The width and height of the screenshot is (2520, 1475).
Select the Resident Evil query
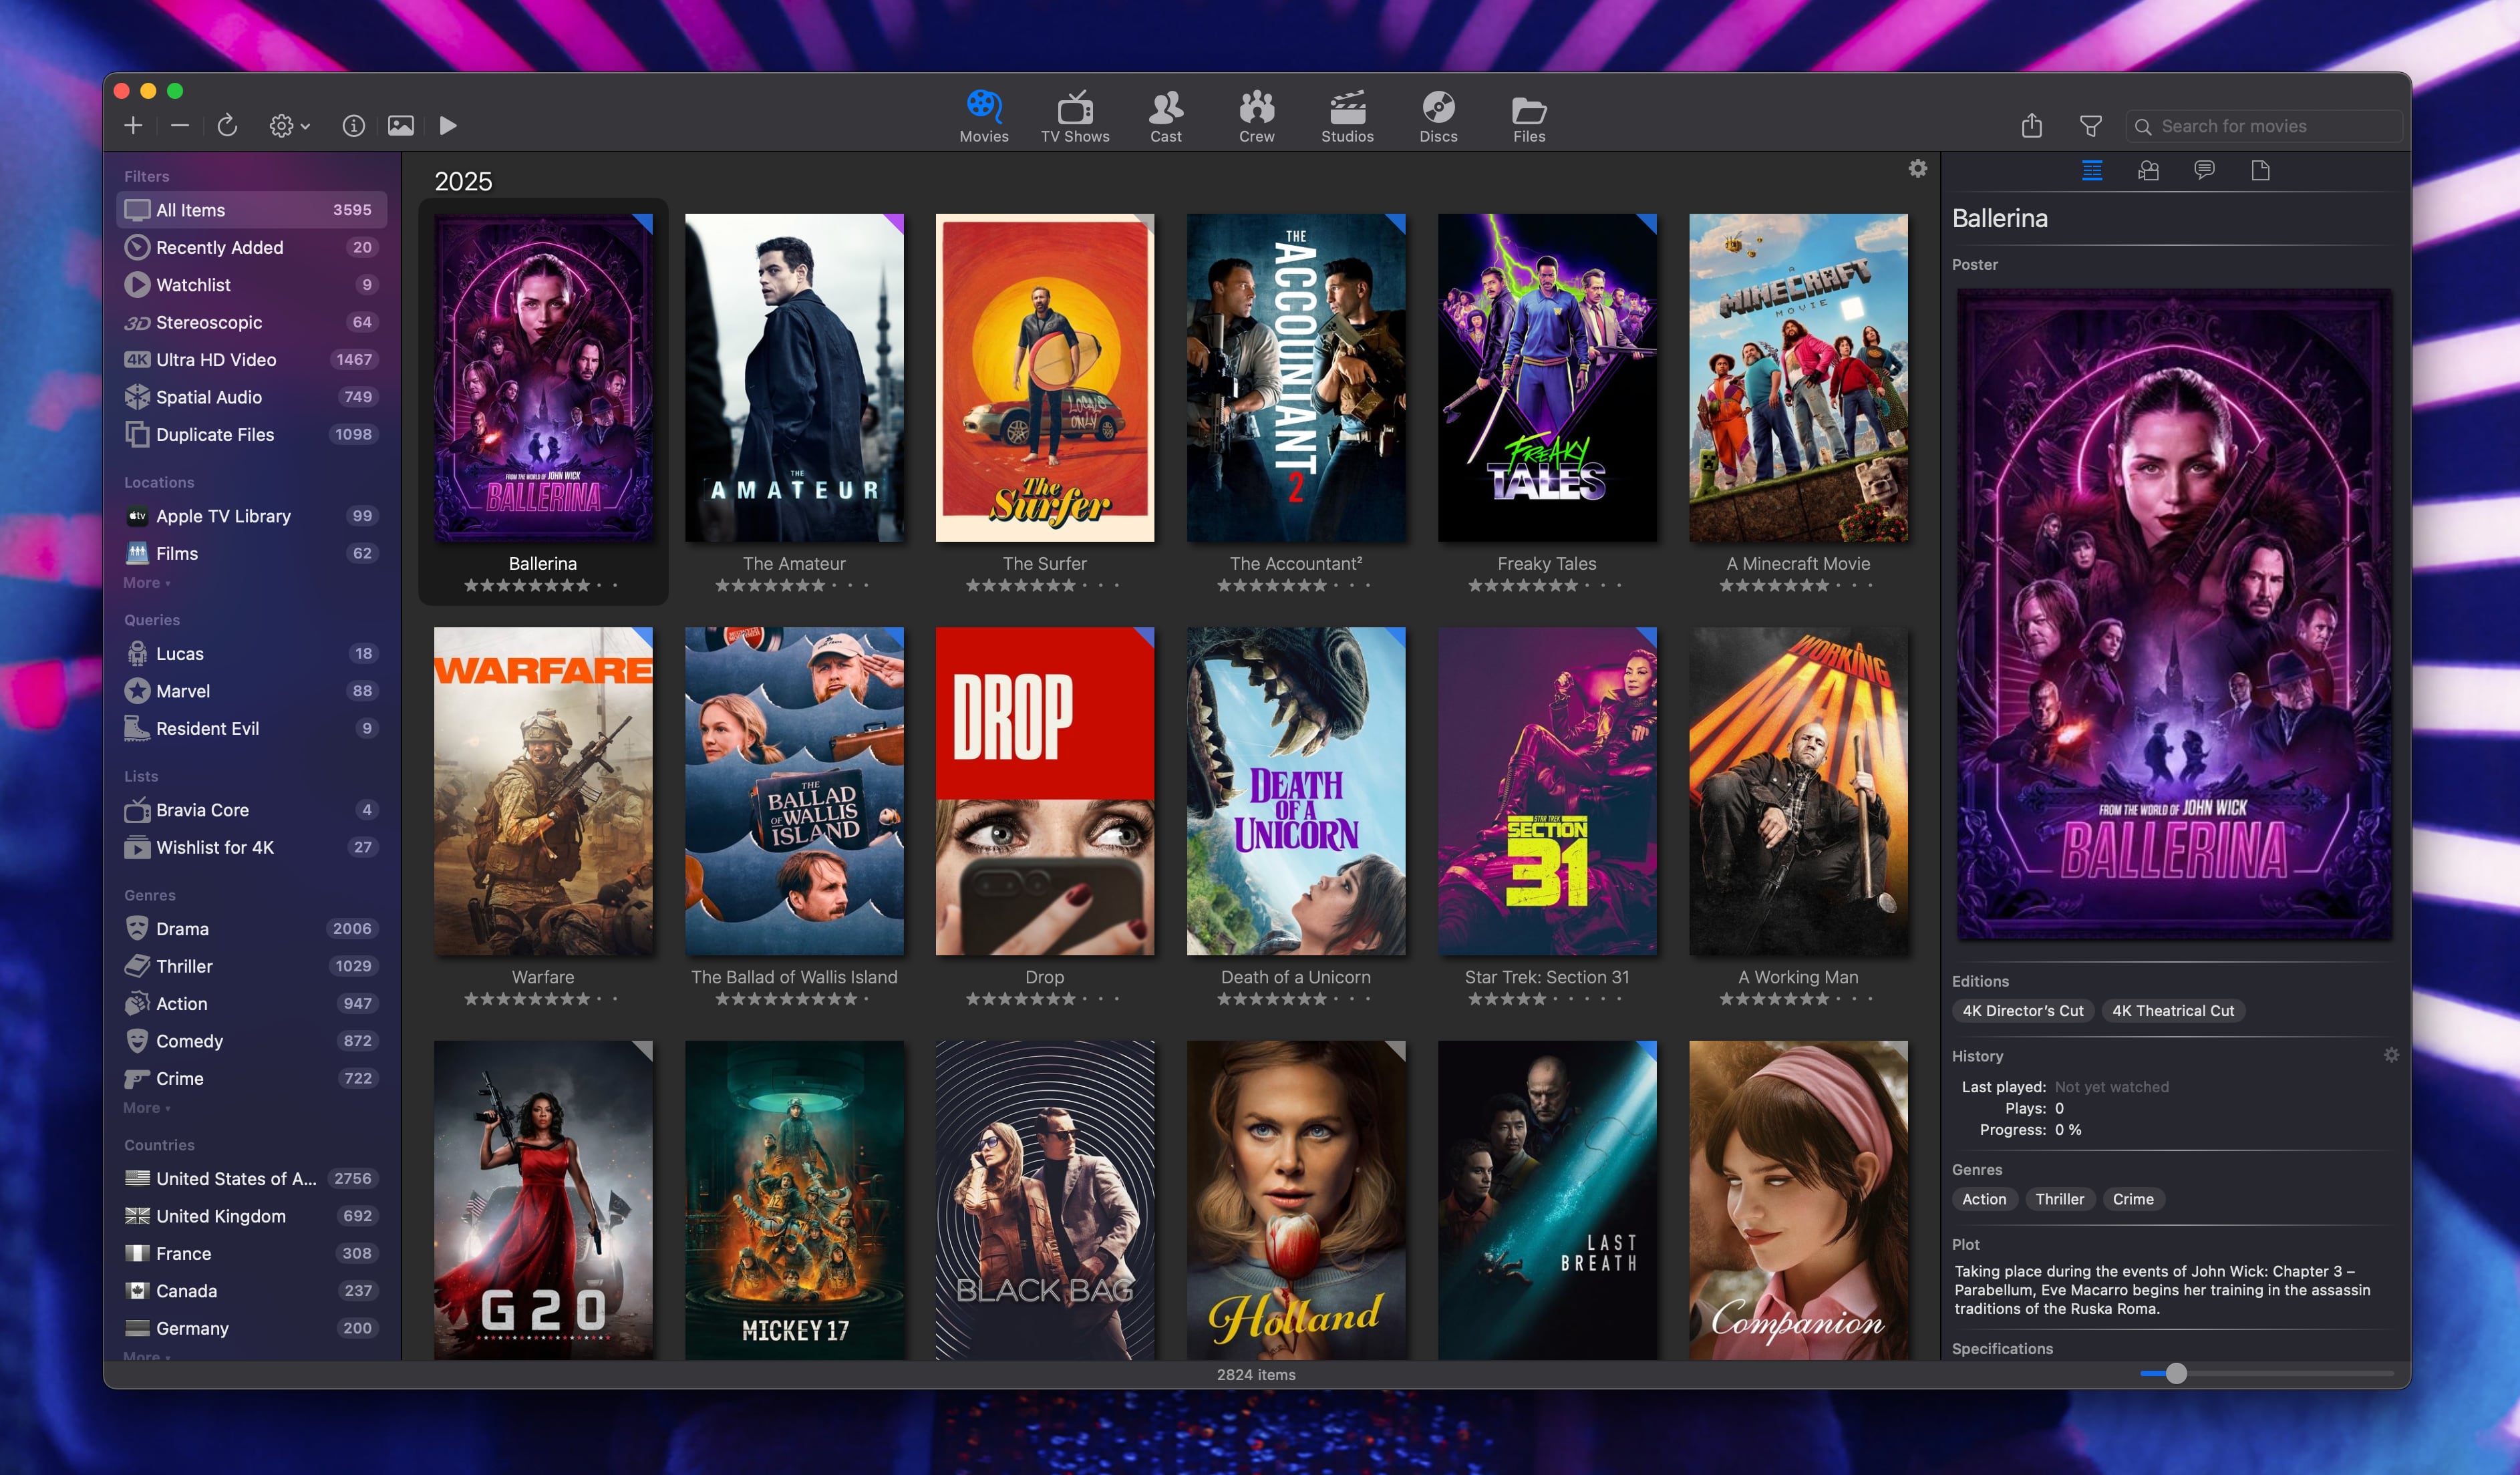click(x=251, y=728)
